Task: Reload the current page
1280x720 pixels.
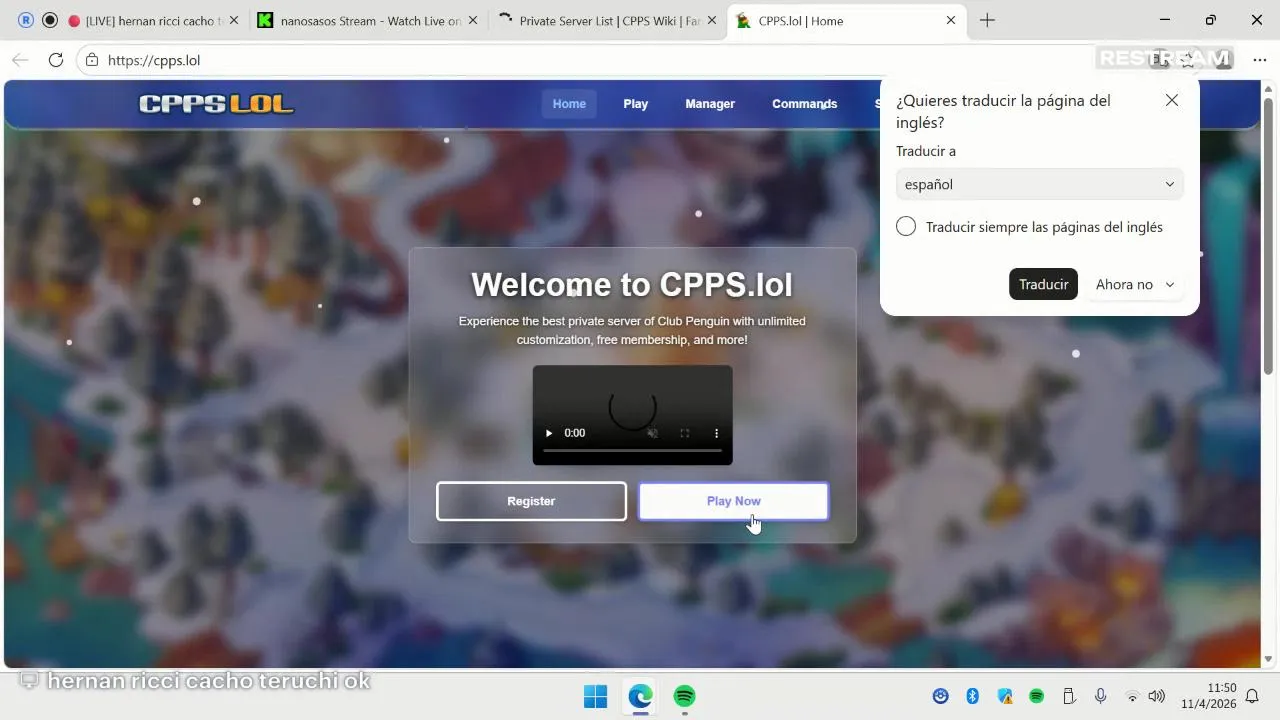Action: pyautogui.click(x=56, y=60)
